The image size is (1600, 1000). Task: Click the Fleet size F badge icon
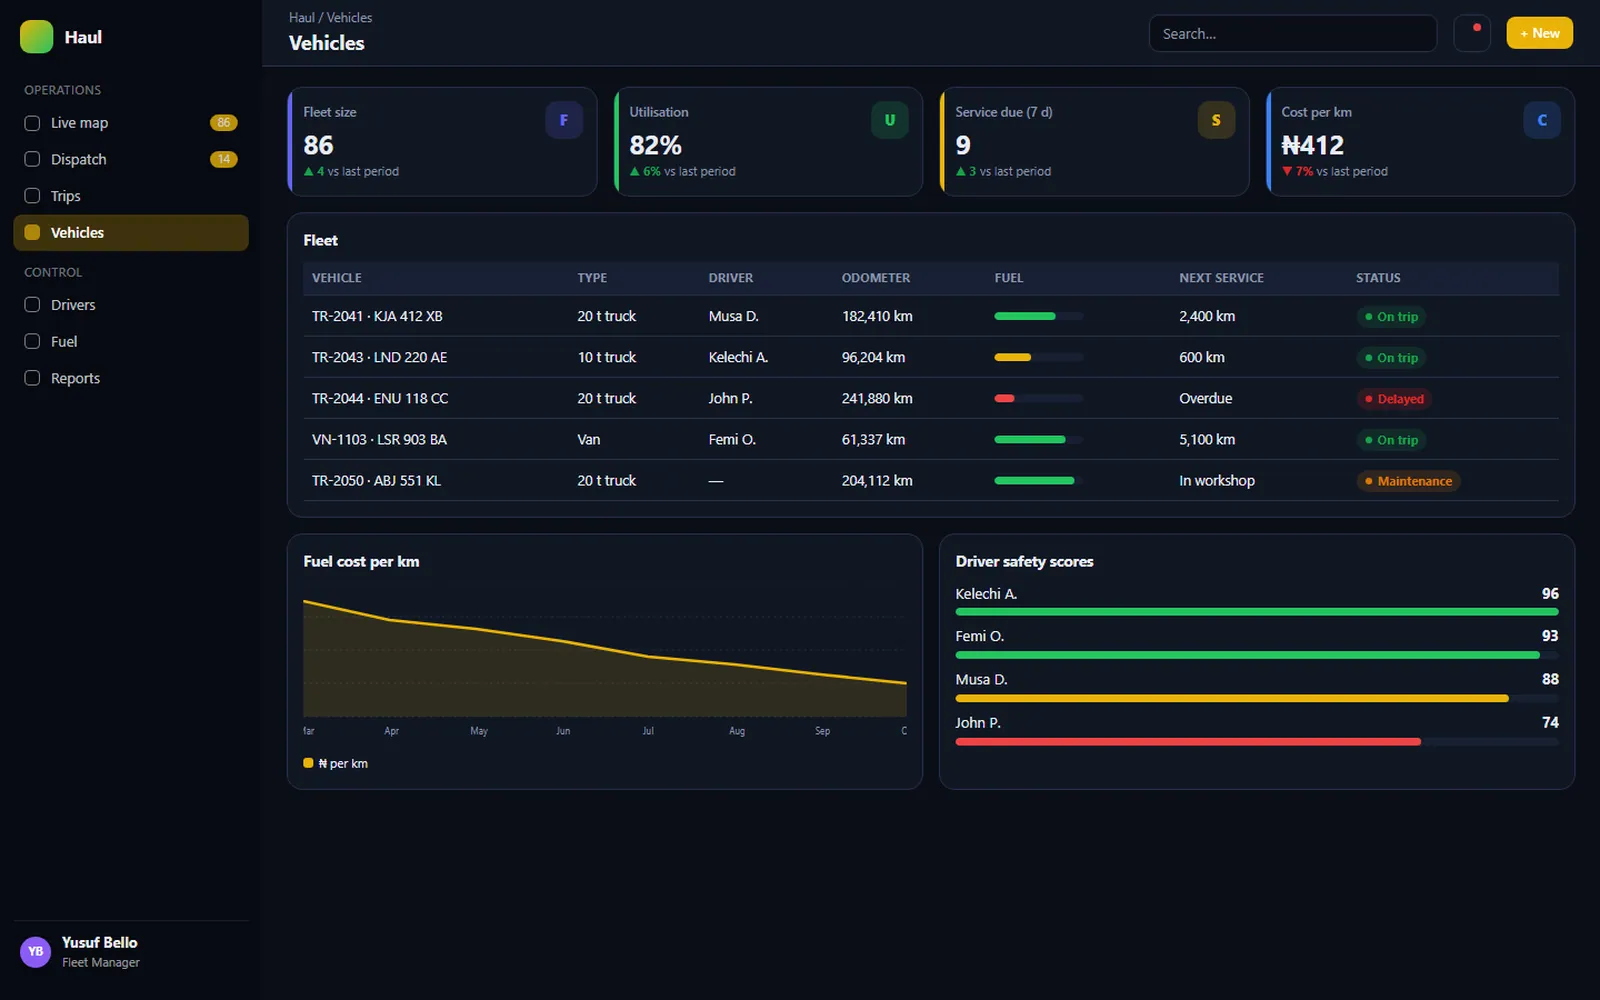click(x=563, y=120)
